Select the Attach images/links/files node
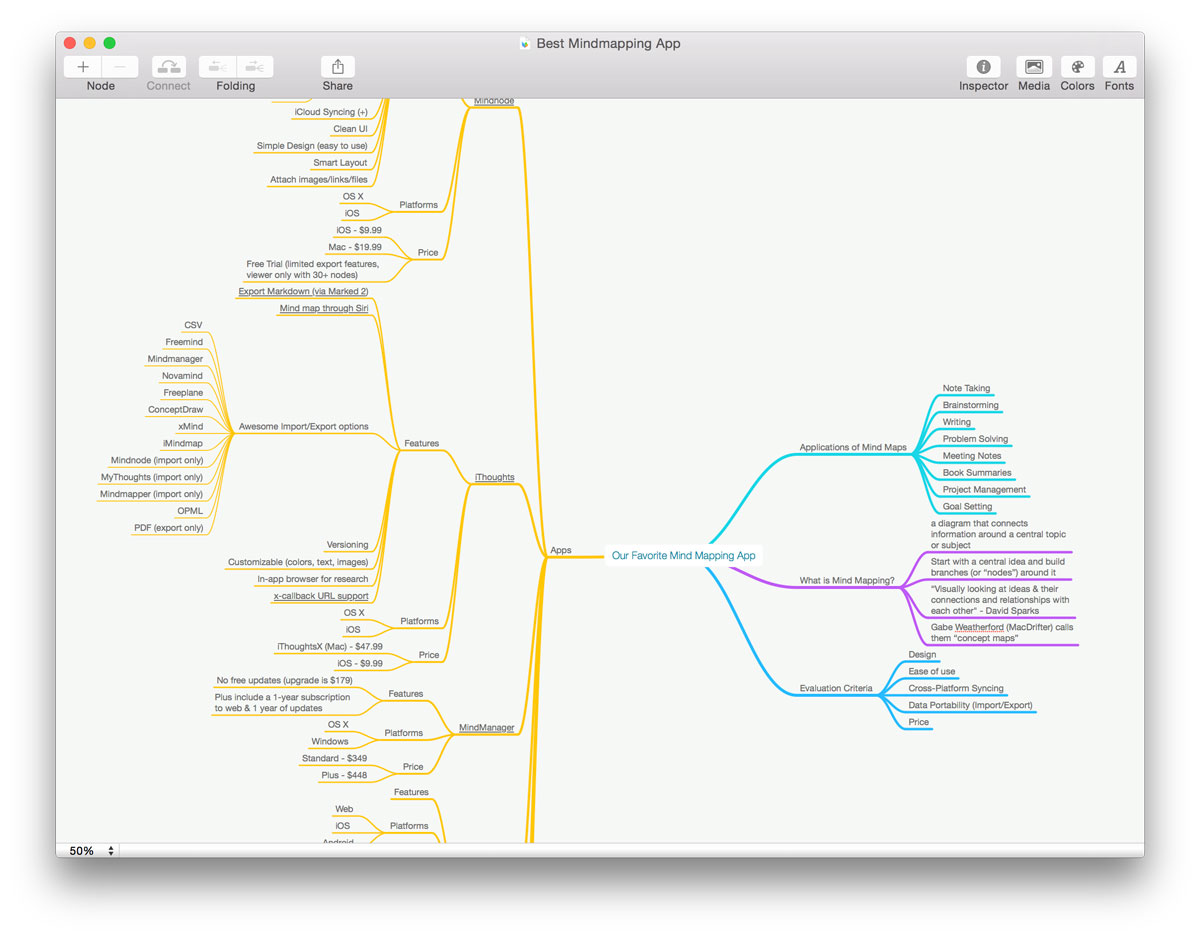1200x937 pixels. click(x=319, y=180)
